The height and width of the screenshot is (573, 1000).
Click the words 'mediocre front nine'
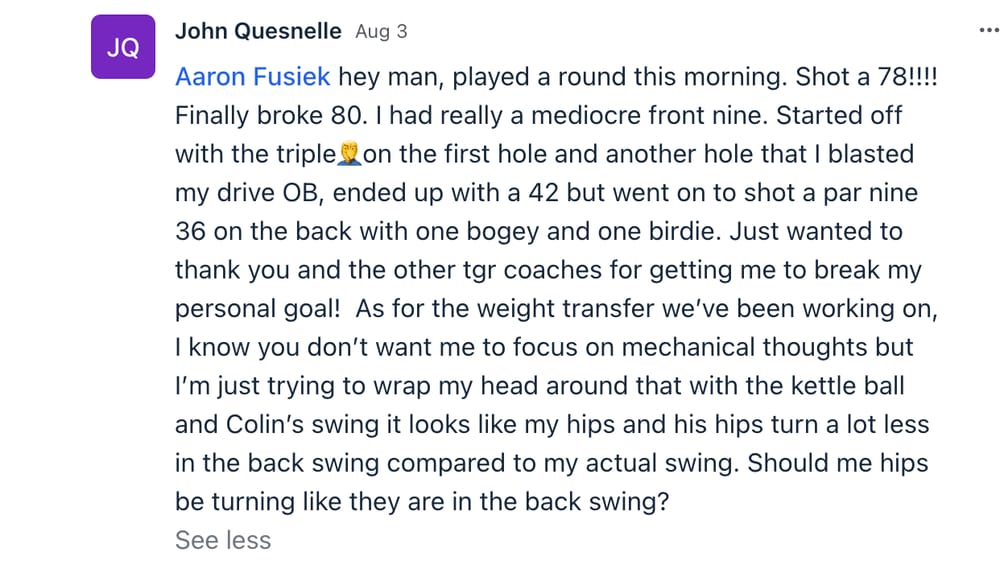649,115
